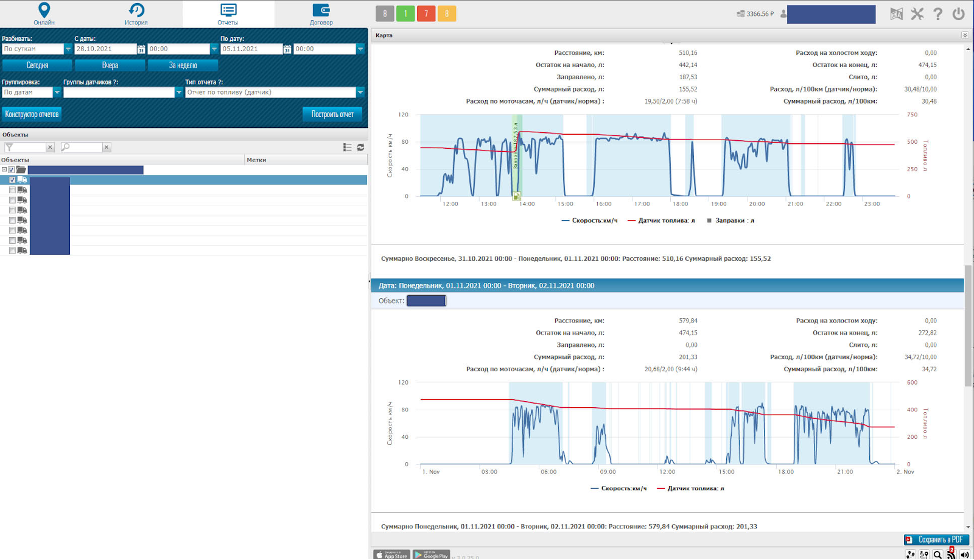The image size is (974, 560).
Task: Collapse the root folder tree node
Action: click(x=4, y=170)
